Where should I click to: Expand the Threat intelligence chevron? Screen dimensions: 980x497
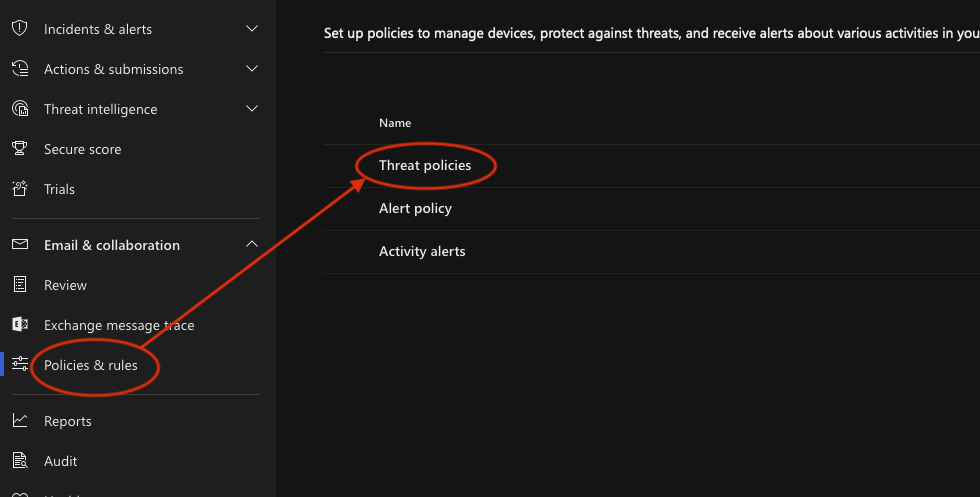pyautogui.click(x=252, y=109)
